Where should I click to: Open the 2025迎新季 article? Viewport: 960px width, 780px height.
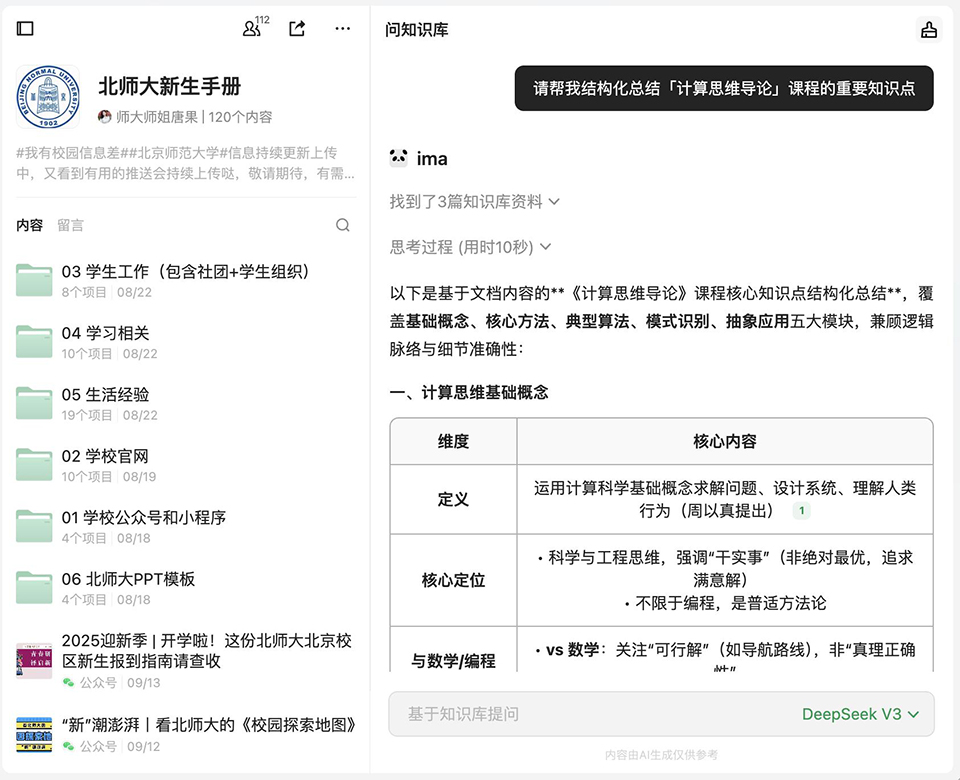(x=206, y=650)
